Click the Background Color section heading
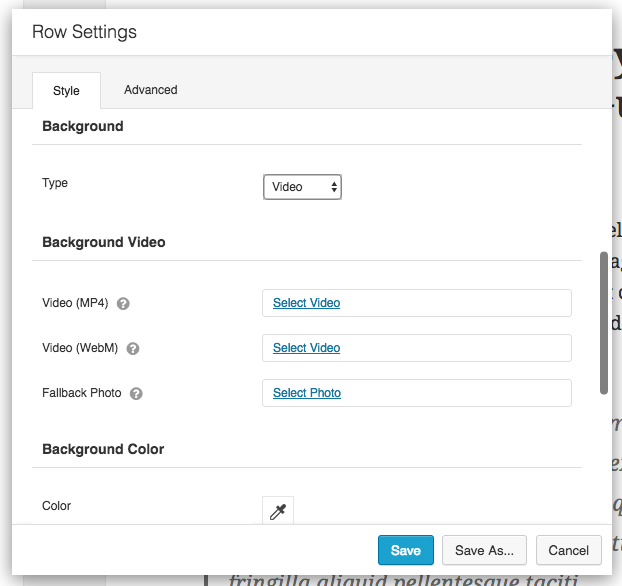 click(x=103, y=449)
